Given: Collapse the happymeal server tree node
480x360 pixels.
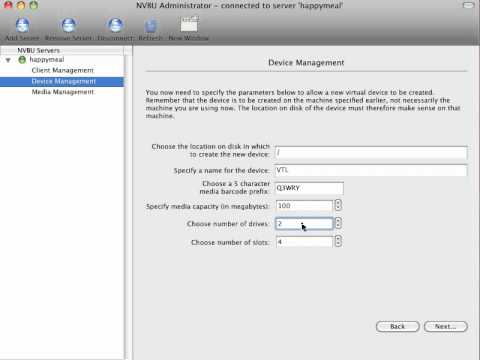Looking at the screenshot, I should (x=8, y=60).
